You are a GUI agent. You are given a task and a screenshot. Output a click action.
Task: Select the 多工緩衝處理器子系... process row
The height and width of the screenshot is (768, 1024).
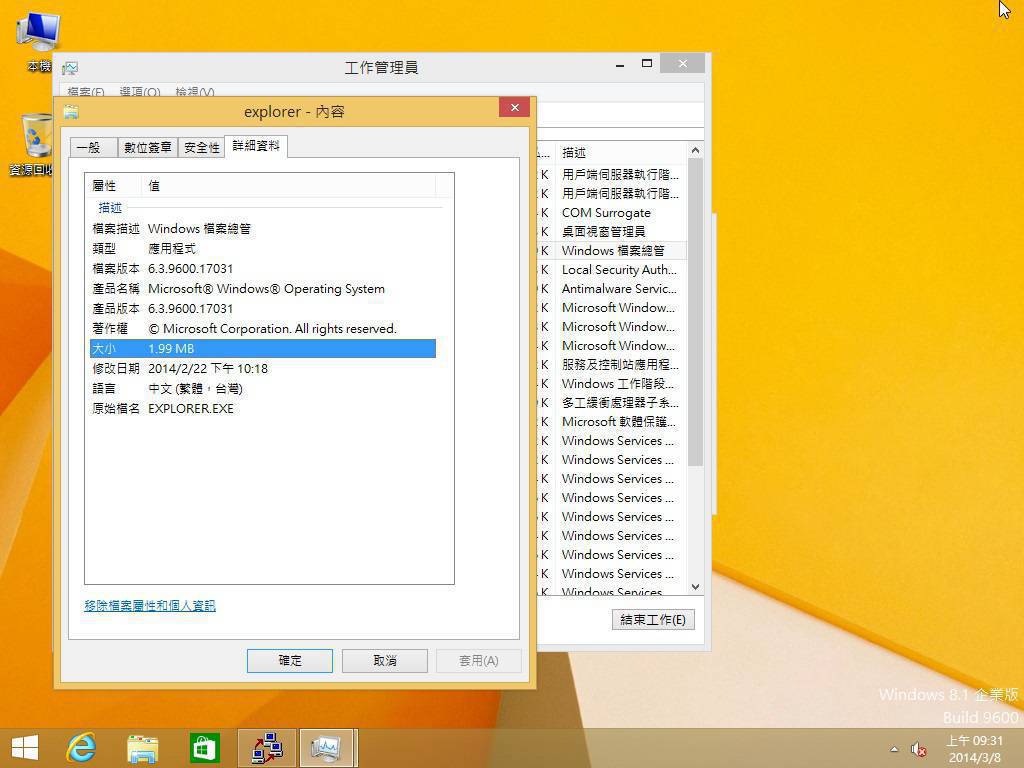tap(613, 402)
